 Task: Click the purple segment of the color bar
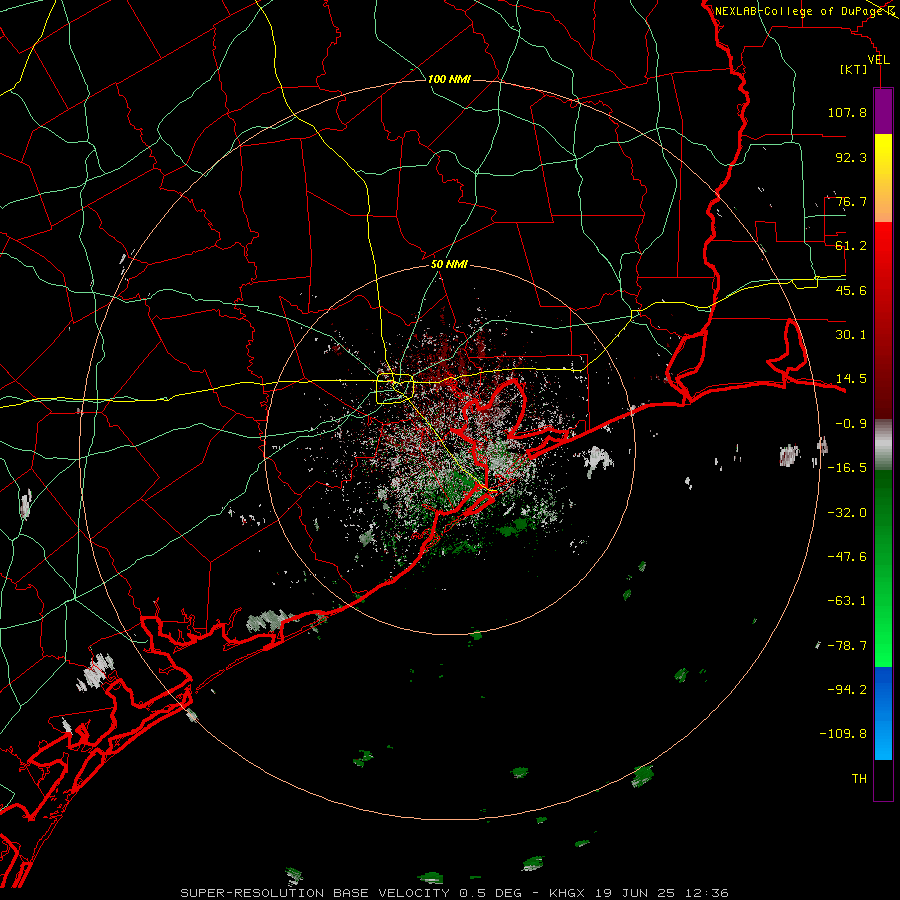[x=883, y=111]
